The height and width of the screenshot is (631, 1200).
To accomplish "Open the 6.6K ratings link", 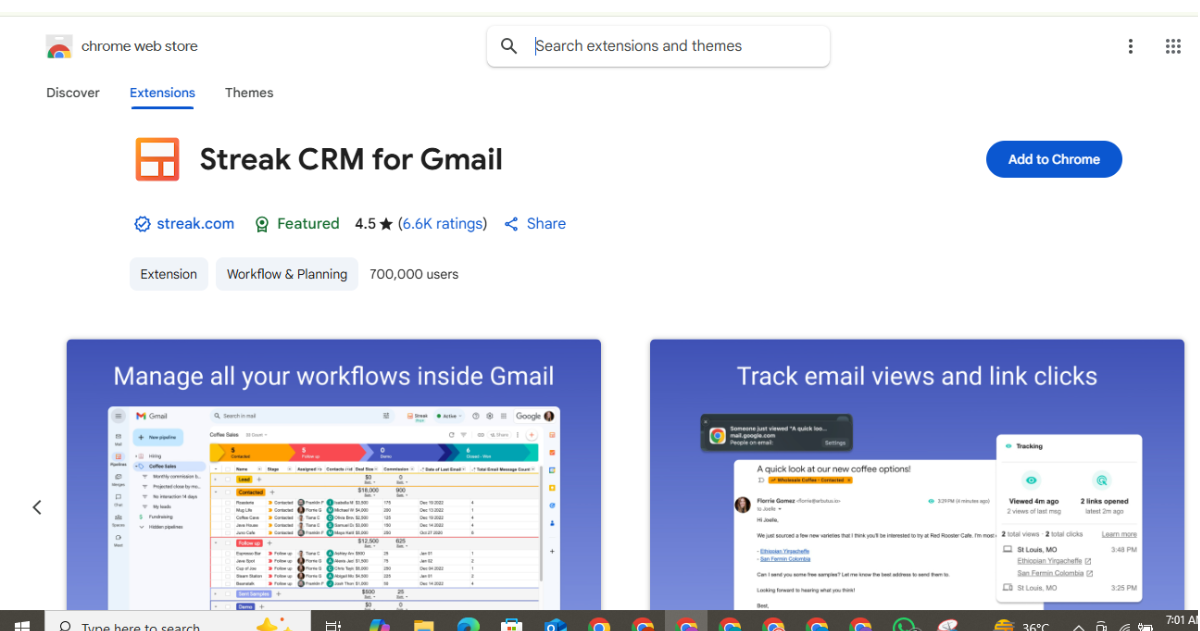I will 442,224.
